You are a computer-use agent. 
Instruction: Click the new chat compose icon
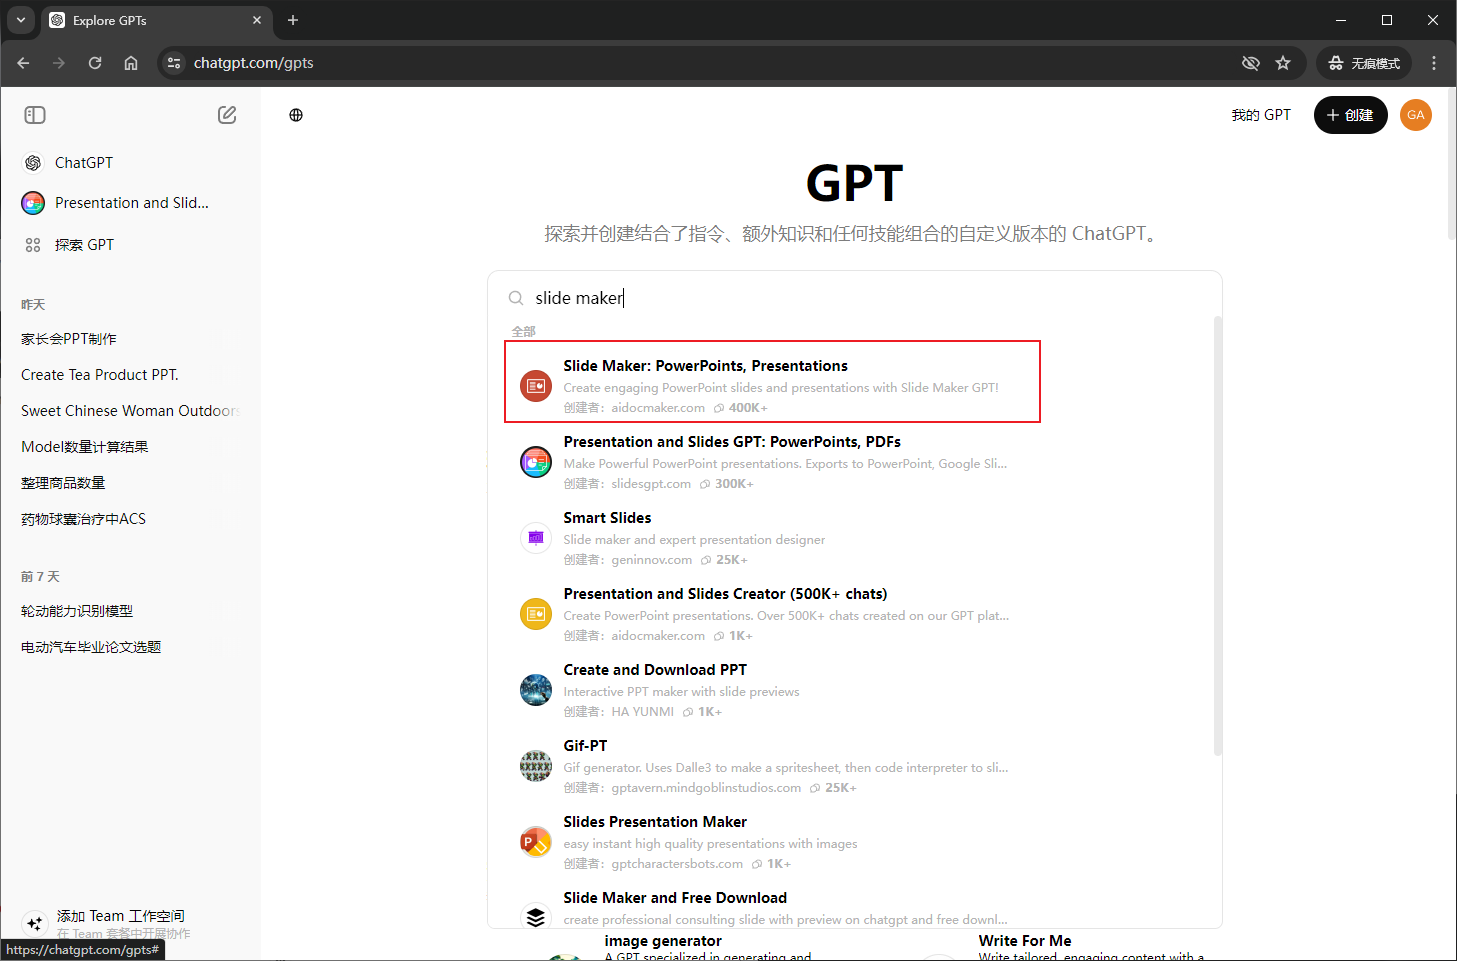pos(227,115)
